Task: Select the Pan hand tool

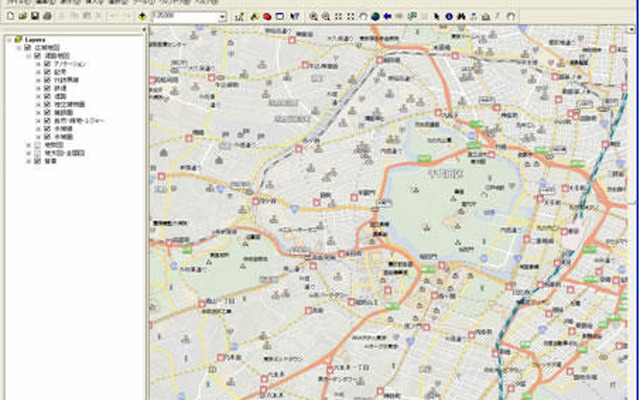Action: (x=363, y=17)
